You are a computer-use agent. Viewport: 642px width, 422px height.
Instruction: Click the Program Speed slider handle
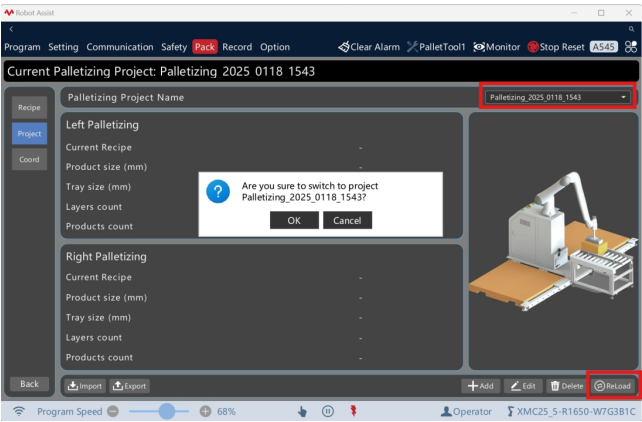(167, 411)
